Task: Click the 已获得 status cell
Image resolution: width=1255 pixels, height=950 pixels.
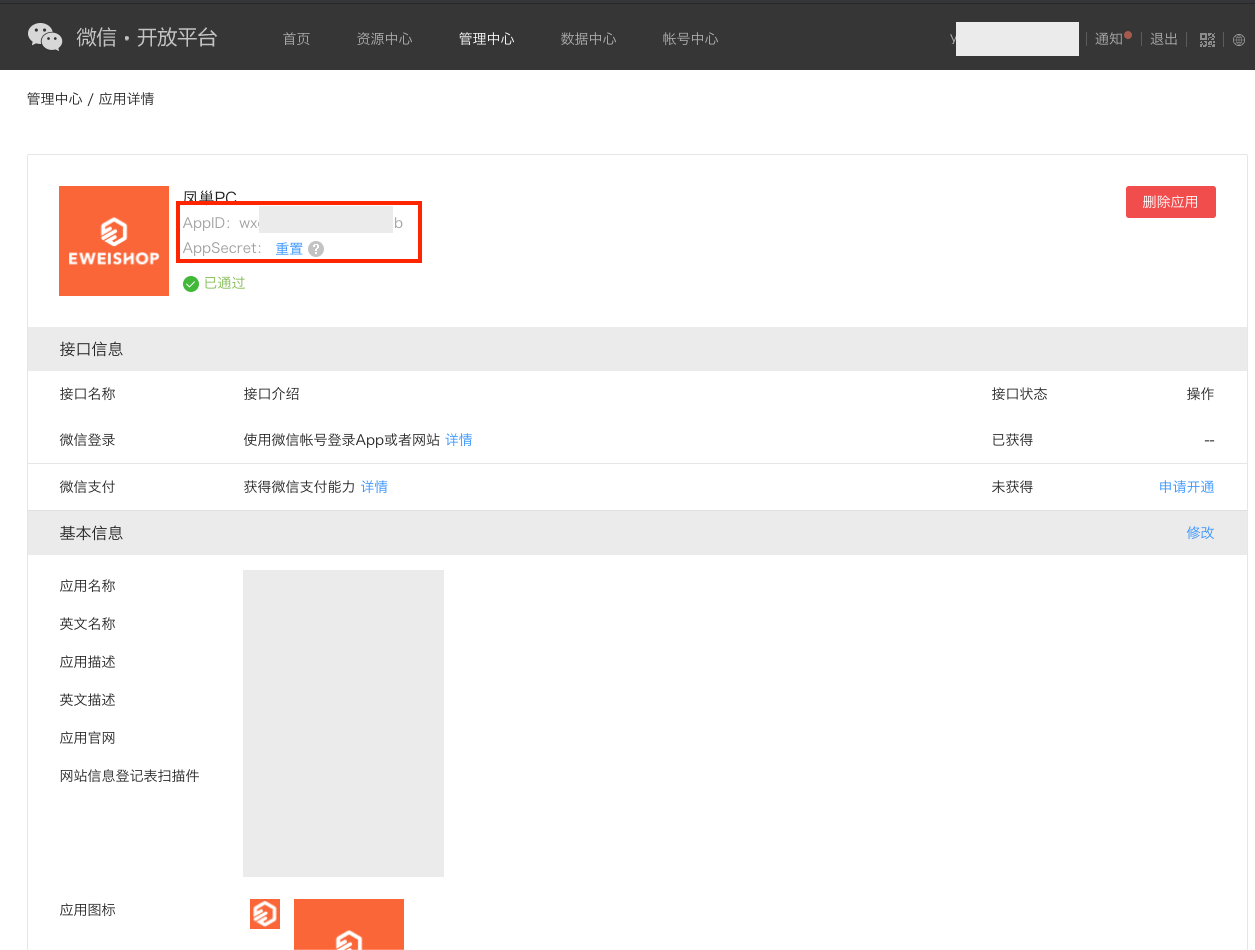Action: (x=1013, y=440)
